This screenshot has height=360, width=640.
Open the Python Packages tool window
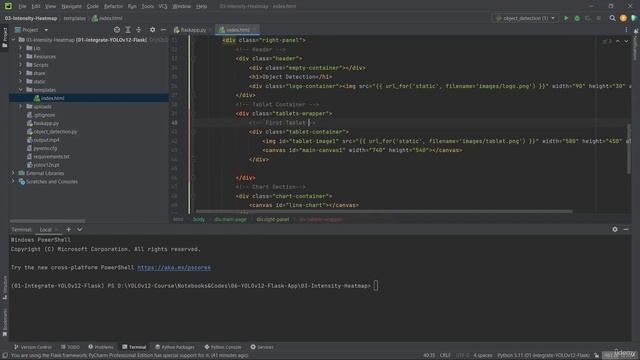pyautogui.click(x=175, y=347)
